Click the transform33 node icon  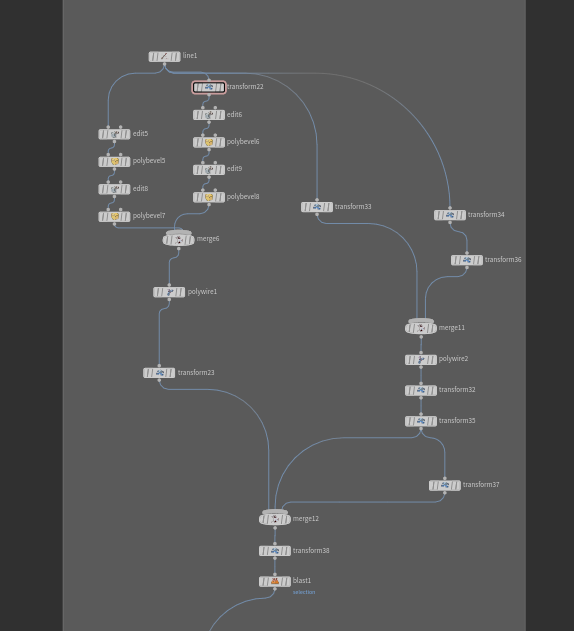coord(317,207)
